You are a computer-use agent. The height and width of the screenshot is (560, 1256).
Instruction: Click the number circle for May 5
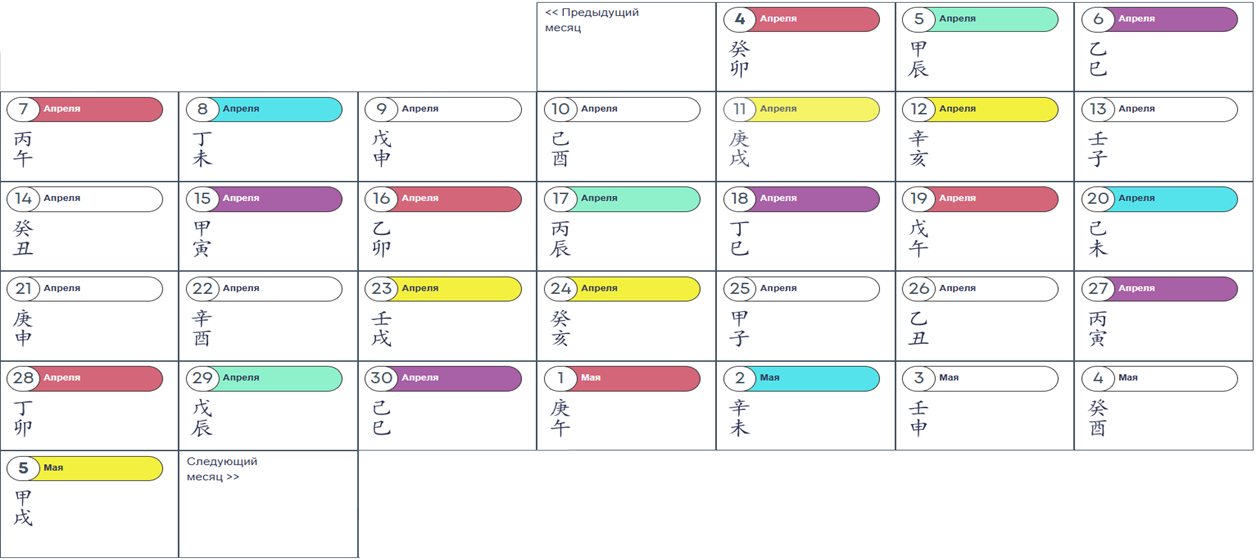23,468
